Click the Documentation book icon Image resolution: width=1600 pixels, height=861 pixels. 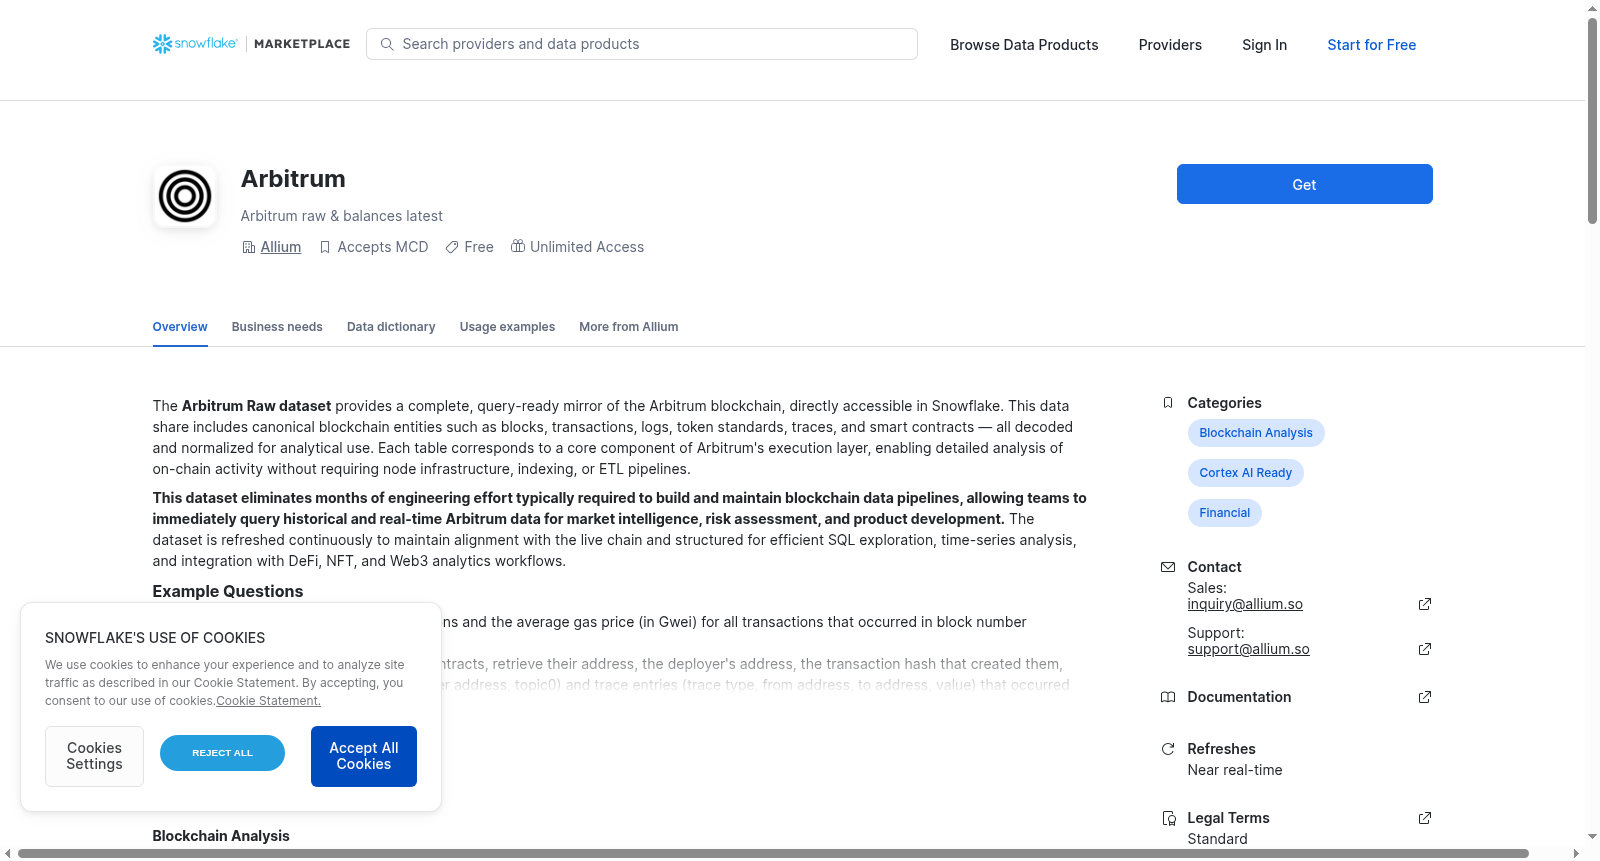click(1168, 697)
